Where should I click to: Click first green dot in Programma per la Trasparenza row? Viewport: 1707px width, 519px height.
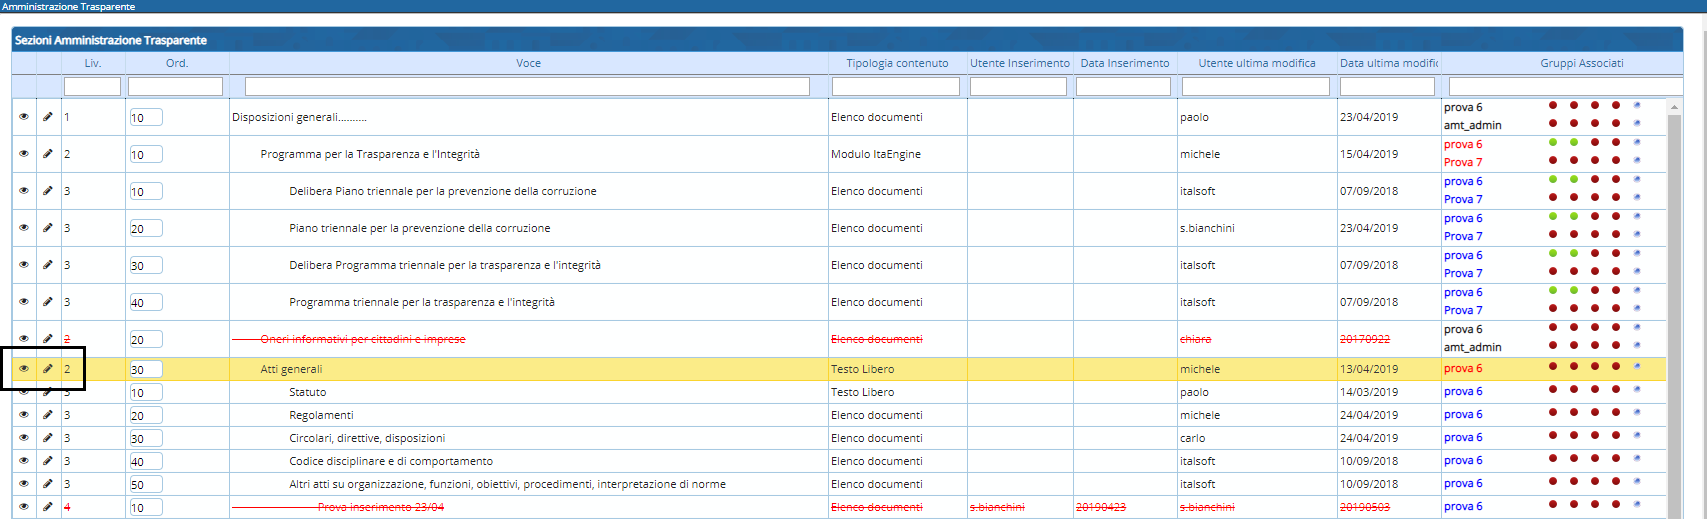(x=1553, y=142)
